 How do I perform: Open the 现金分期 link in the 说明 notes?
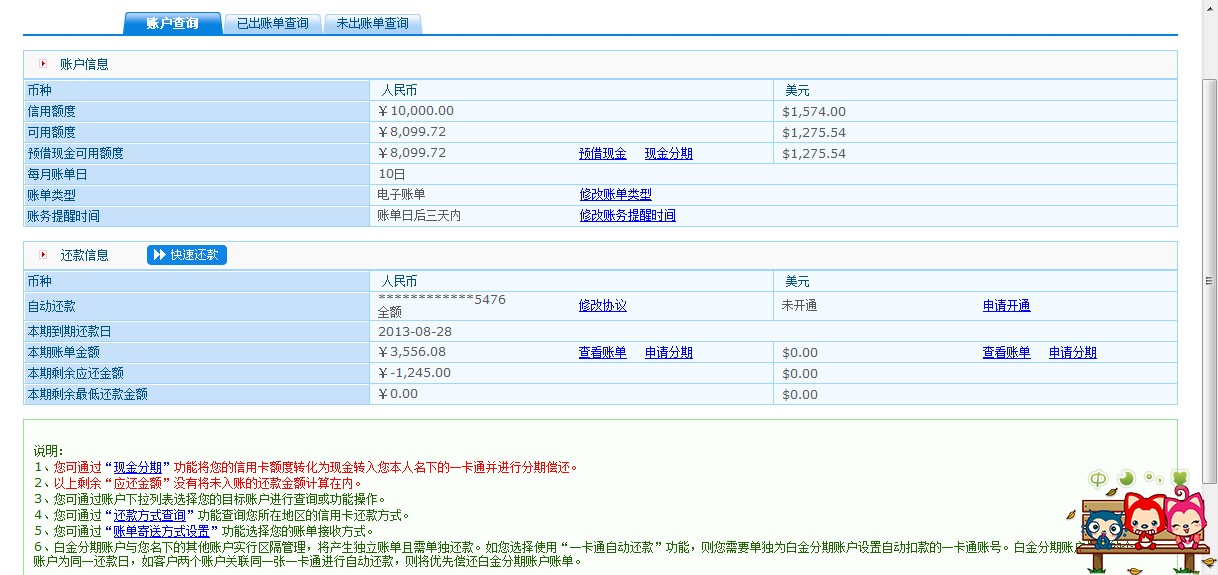(x=137, y=467)
